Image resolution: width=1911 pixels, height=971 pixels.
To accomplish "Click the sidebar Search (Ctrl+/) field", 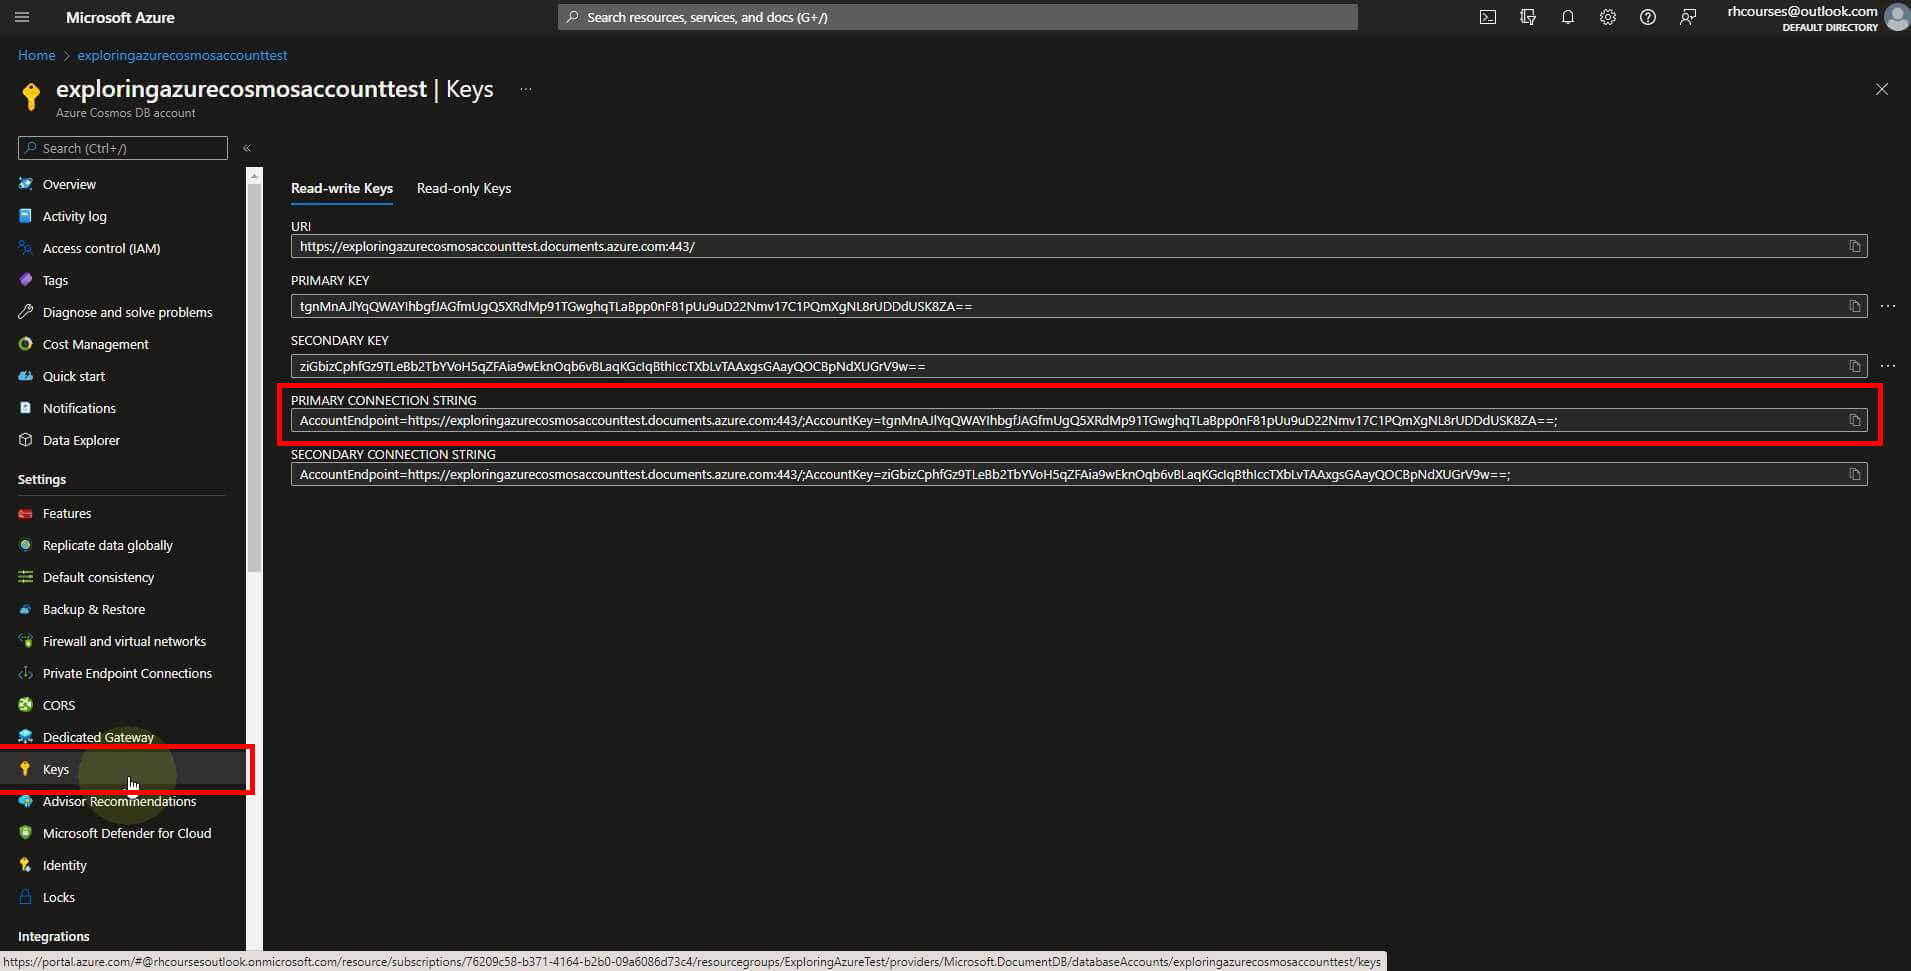I will tap(123, 148).
